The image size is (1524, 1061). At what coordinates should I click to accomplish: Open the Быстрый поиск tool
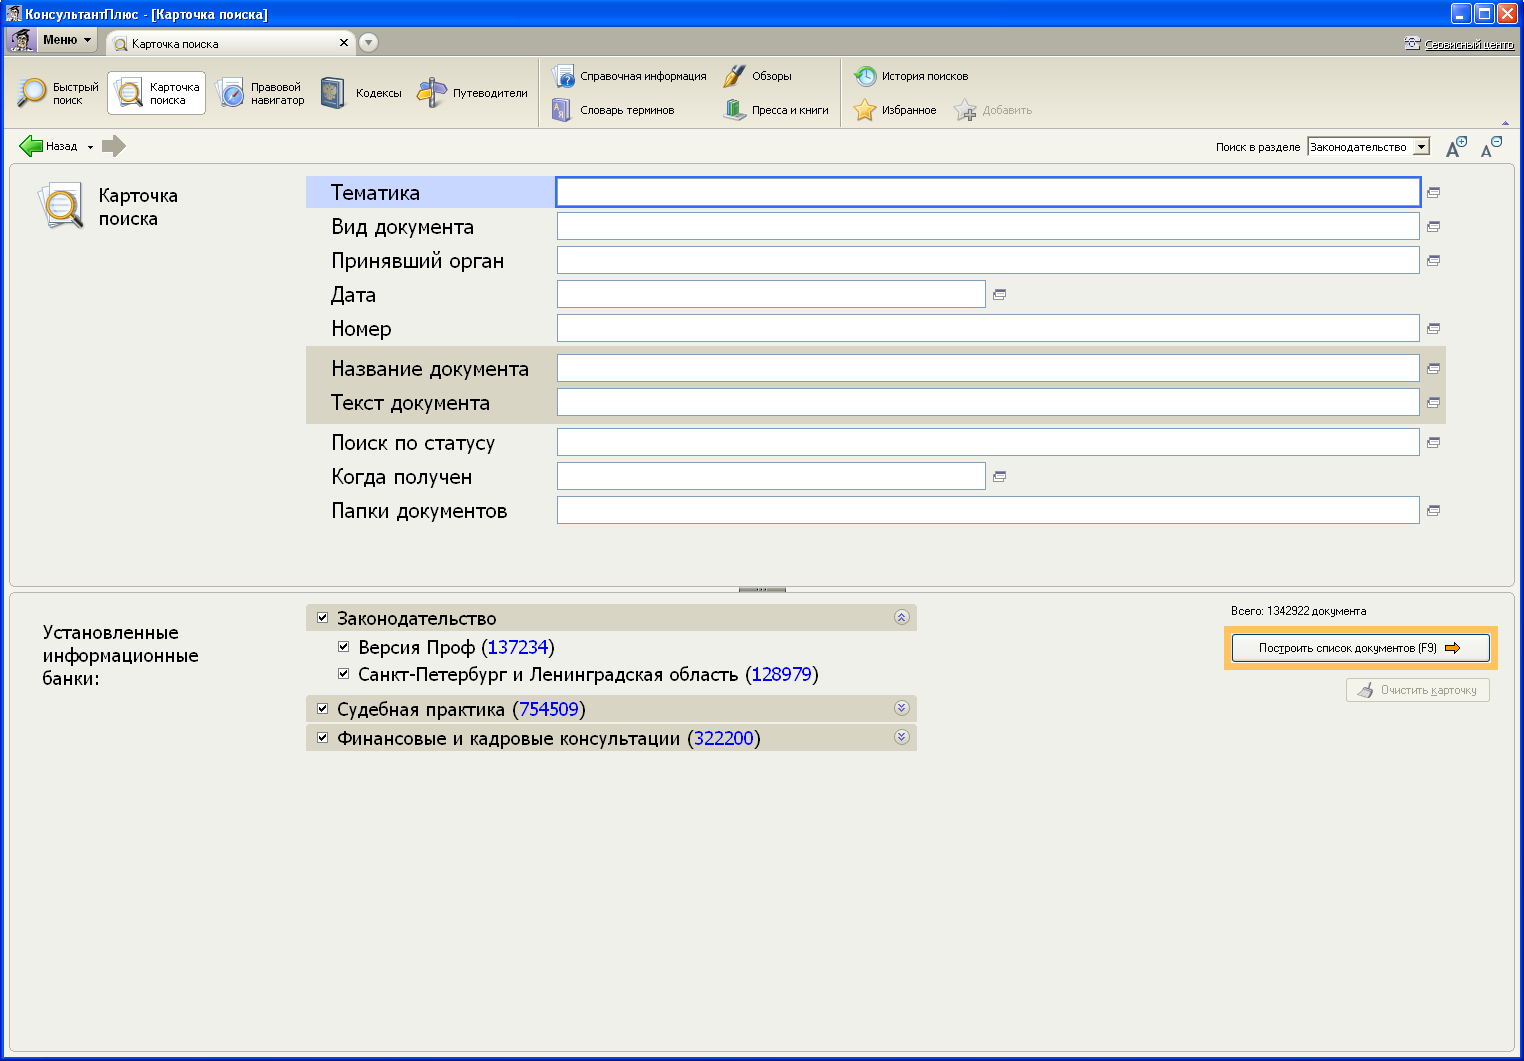pyautogui.click(x=58, y=93)
